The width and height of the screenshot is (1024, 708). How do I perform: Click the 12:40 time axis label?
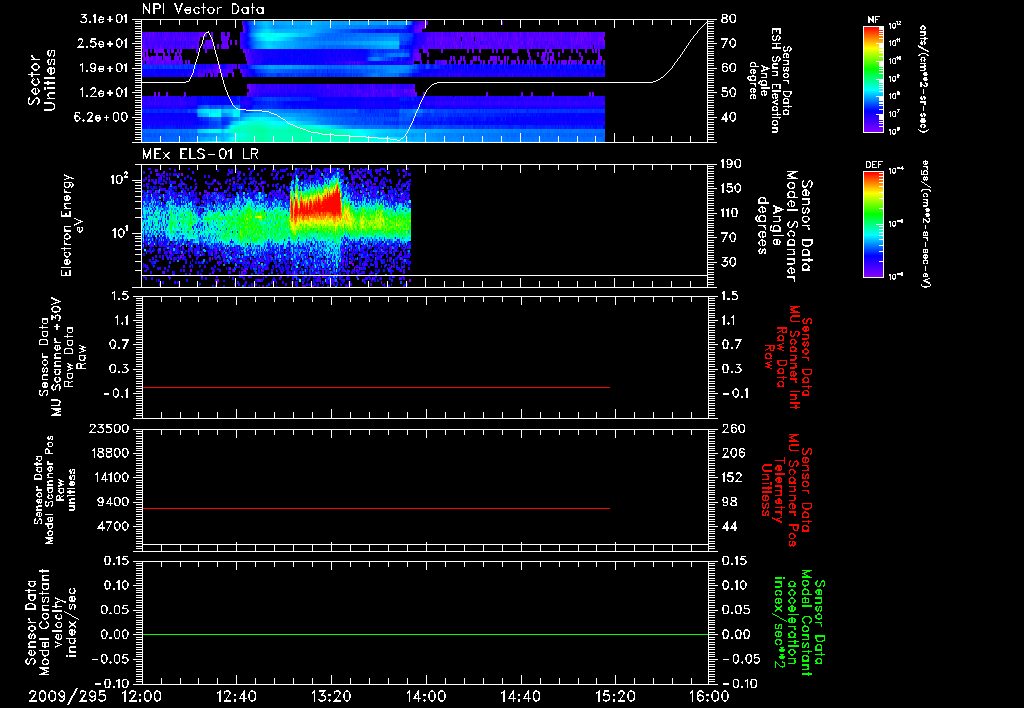[x=236, y=697]
